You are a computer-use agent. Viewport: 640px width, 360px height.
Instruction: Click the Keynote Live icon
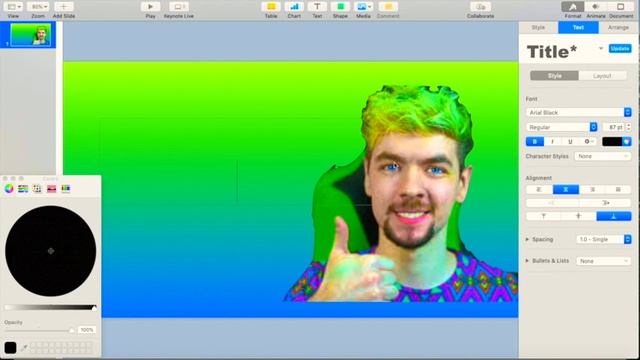pos(178,7)
